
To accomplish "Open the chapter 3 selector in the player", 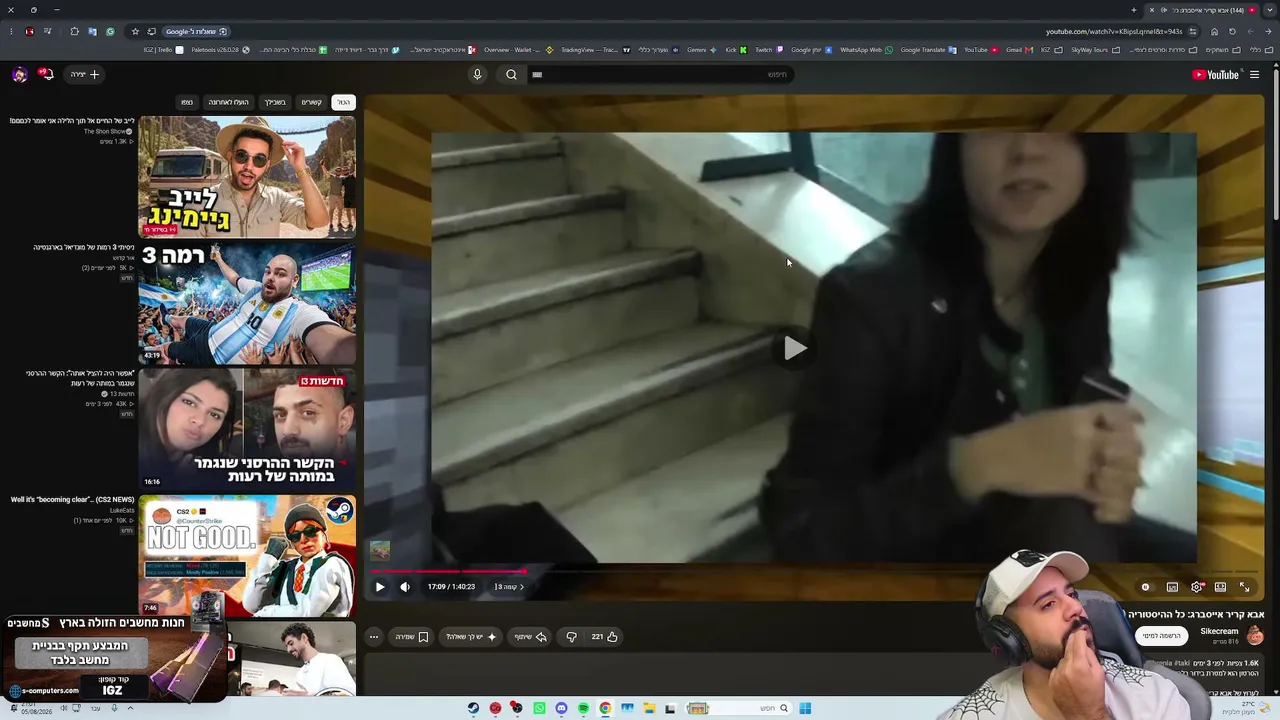I will pyautogui.click(x=509, y=587).
